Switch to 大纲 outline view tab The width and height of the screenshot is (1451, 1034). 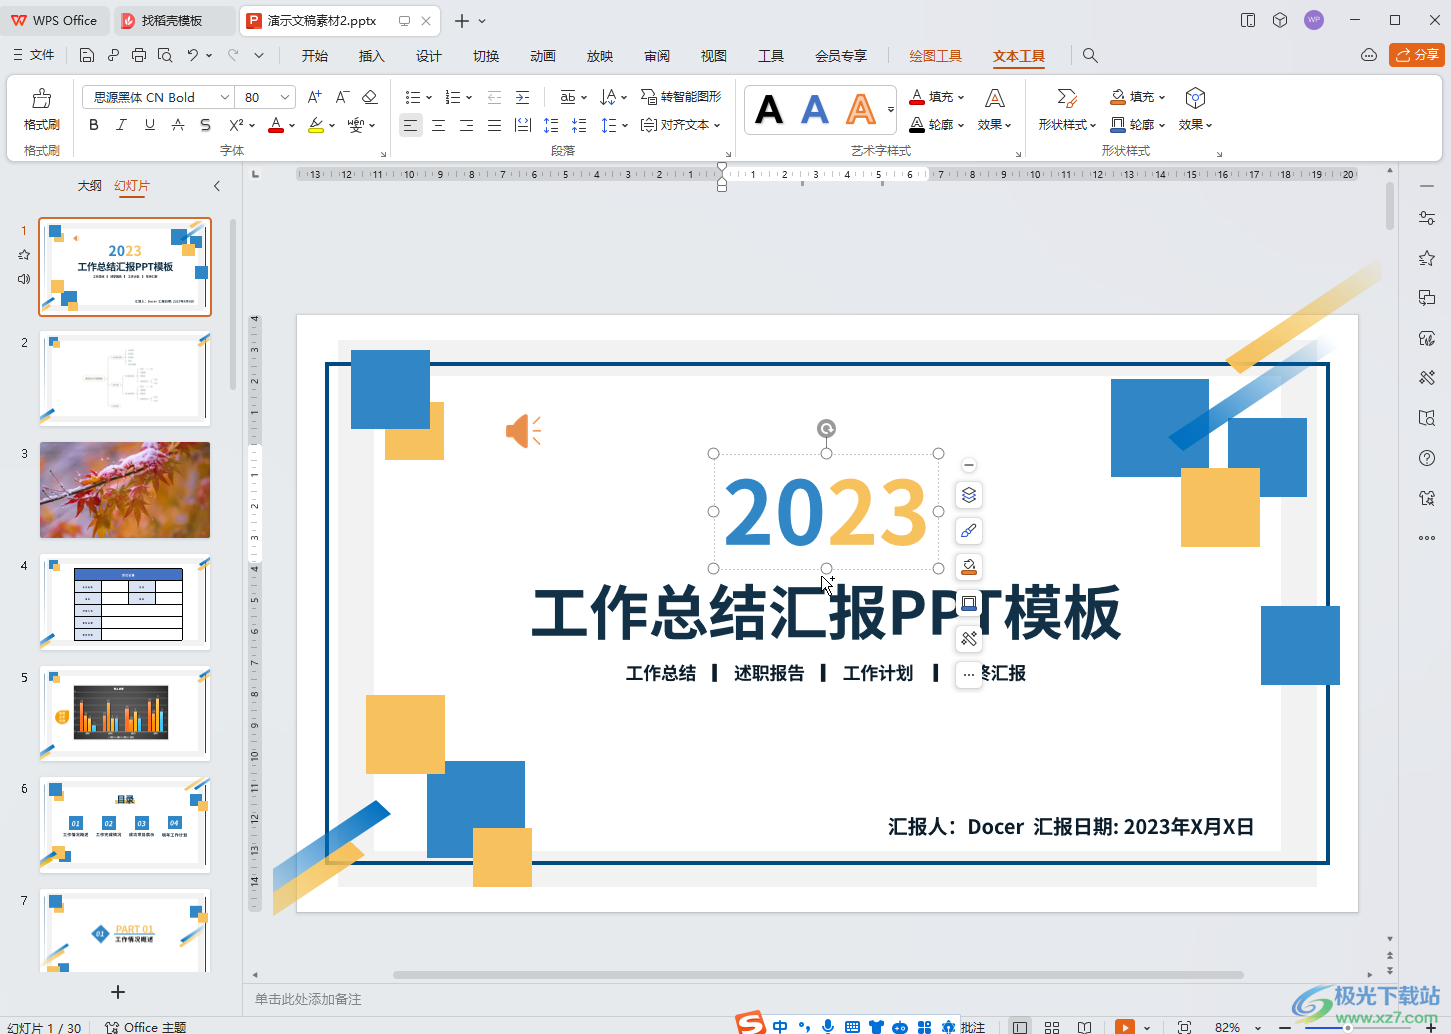90,185
